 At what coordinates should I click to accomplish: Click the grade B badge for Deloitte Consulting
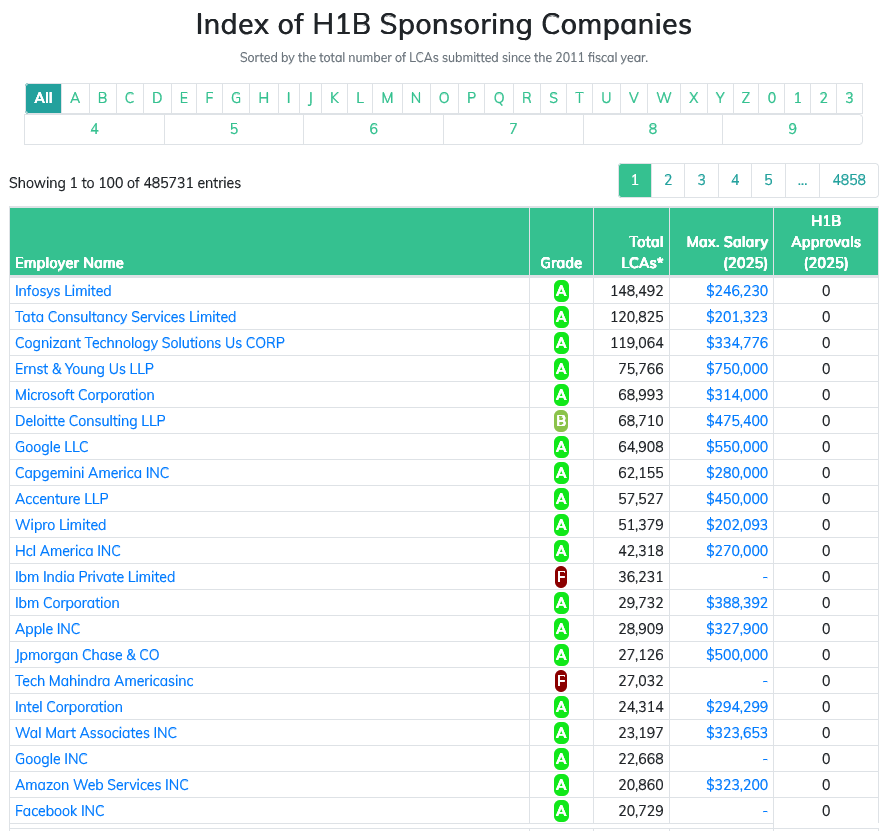pyautogui.click(x=561, y=421)
